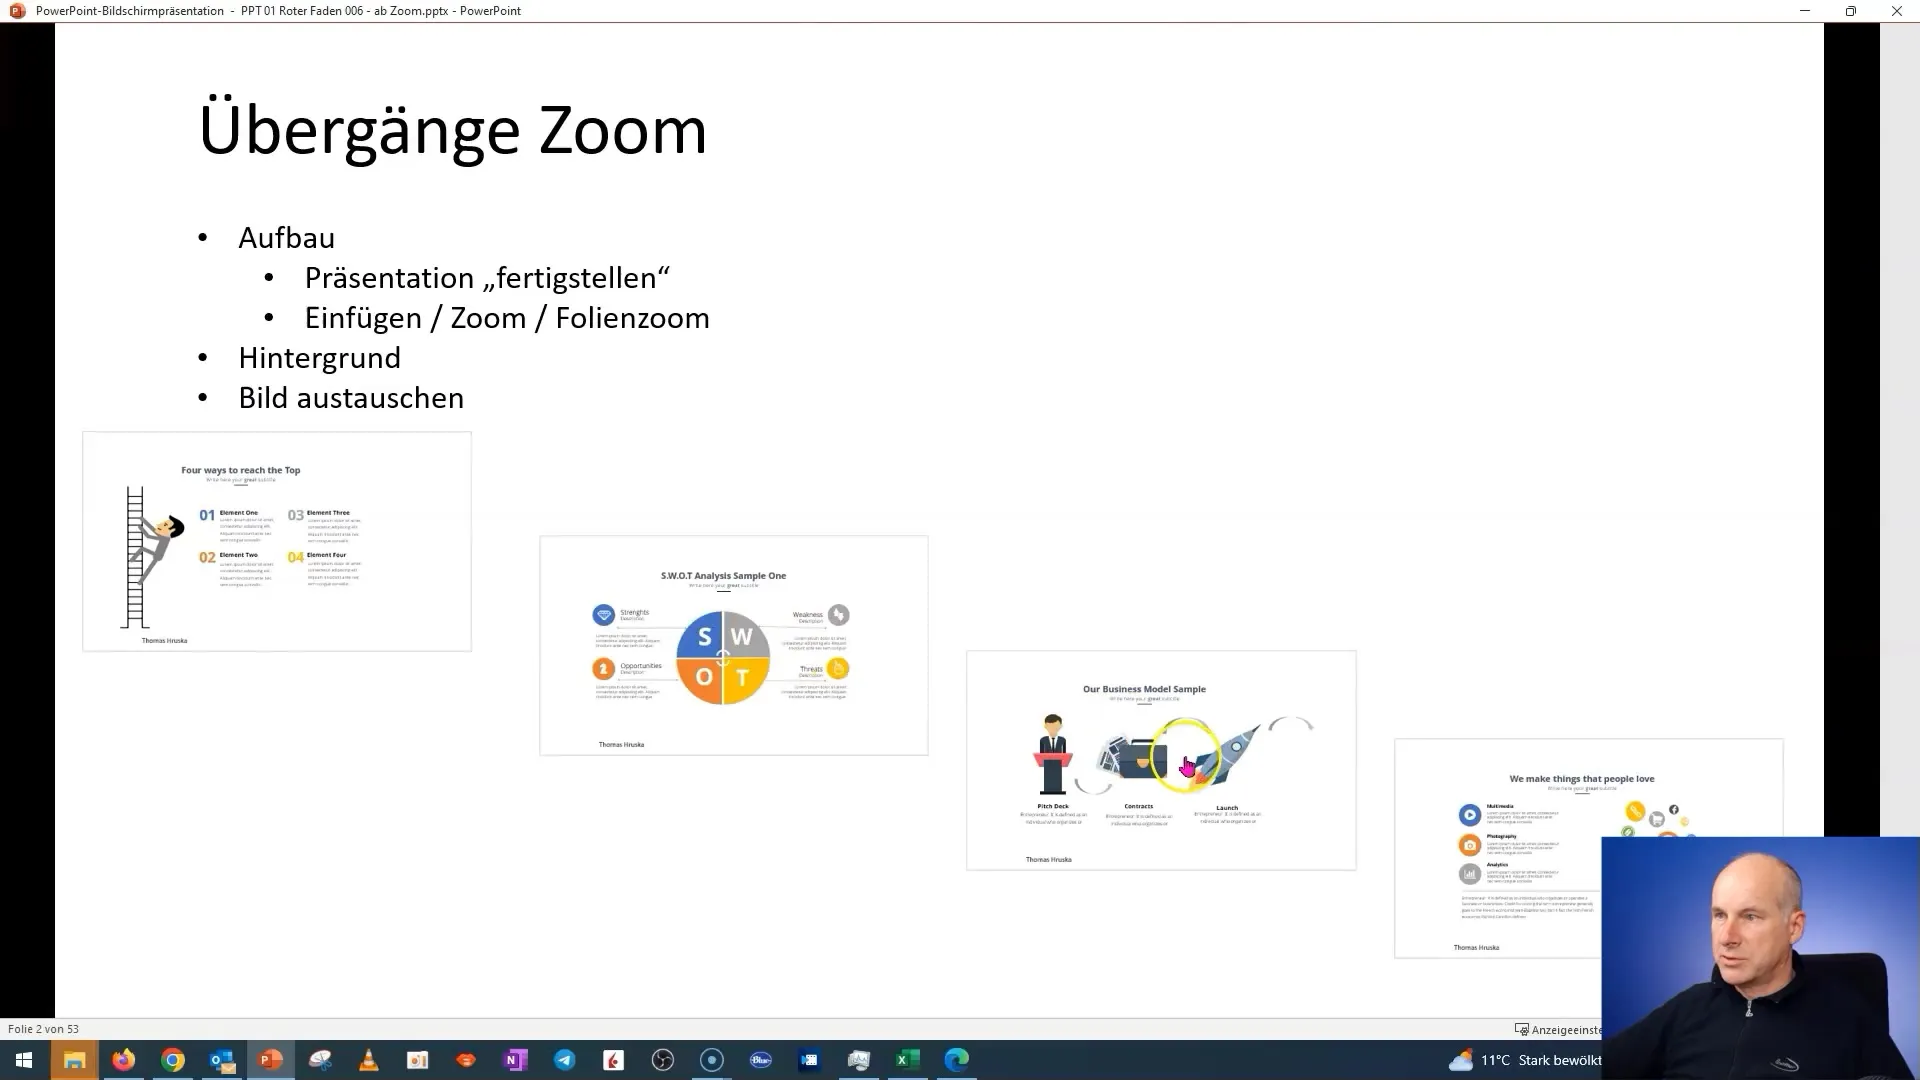Screen dimensions: 1920x1080
Task: Open Excel from the taskbar
Action: (907, 1060)
